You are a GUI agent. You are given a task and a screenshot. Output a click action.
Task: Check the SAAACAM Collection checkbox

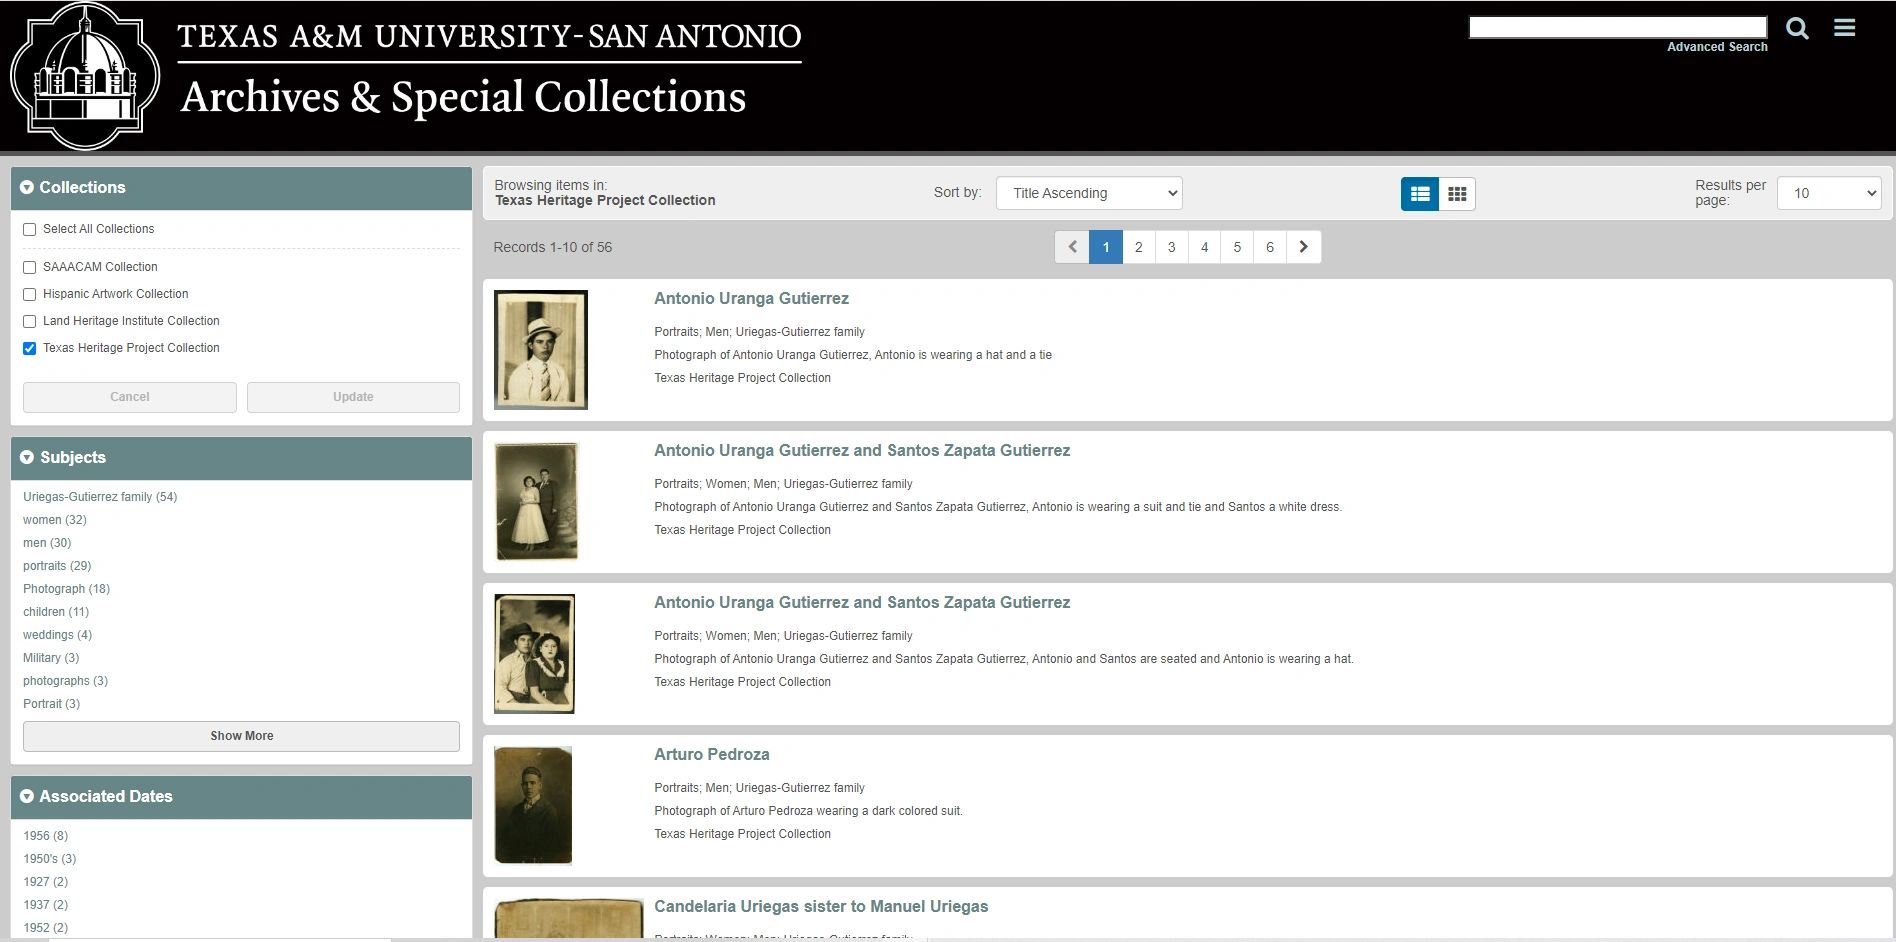pos(29,267)
